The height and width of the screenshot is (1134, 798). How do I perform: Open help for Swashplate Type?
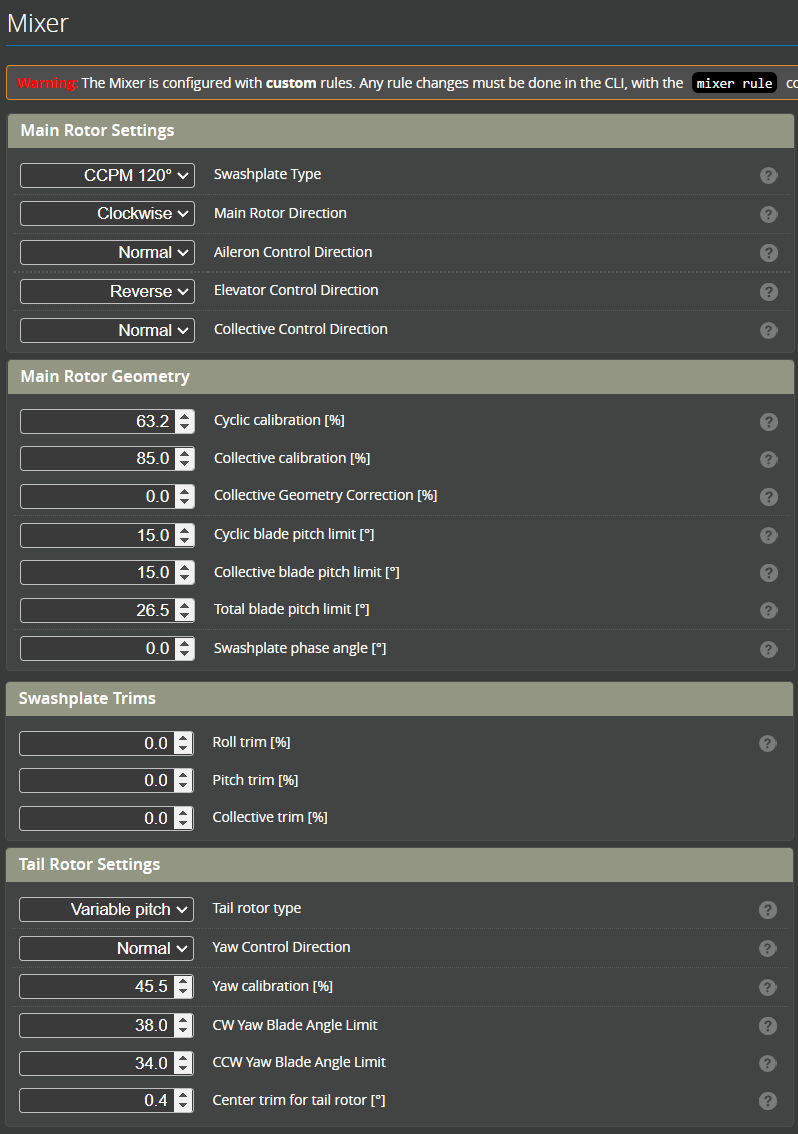click(768, 175)
